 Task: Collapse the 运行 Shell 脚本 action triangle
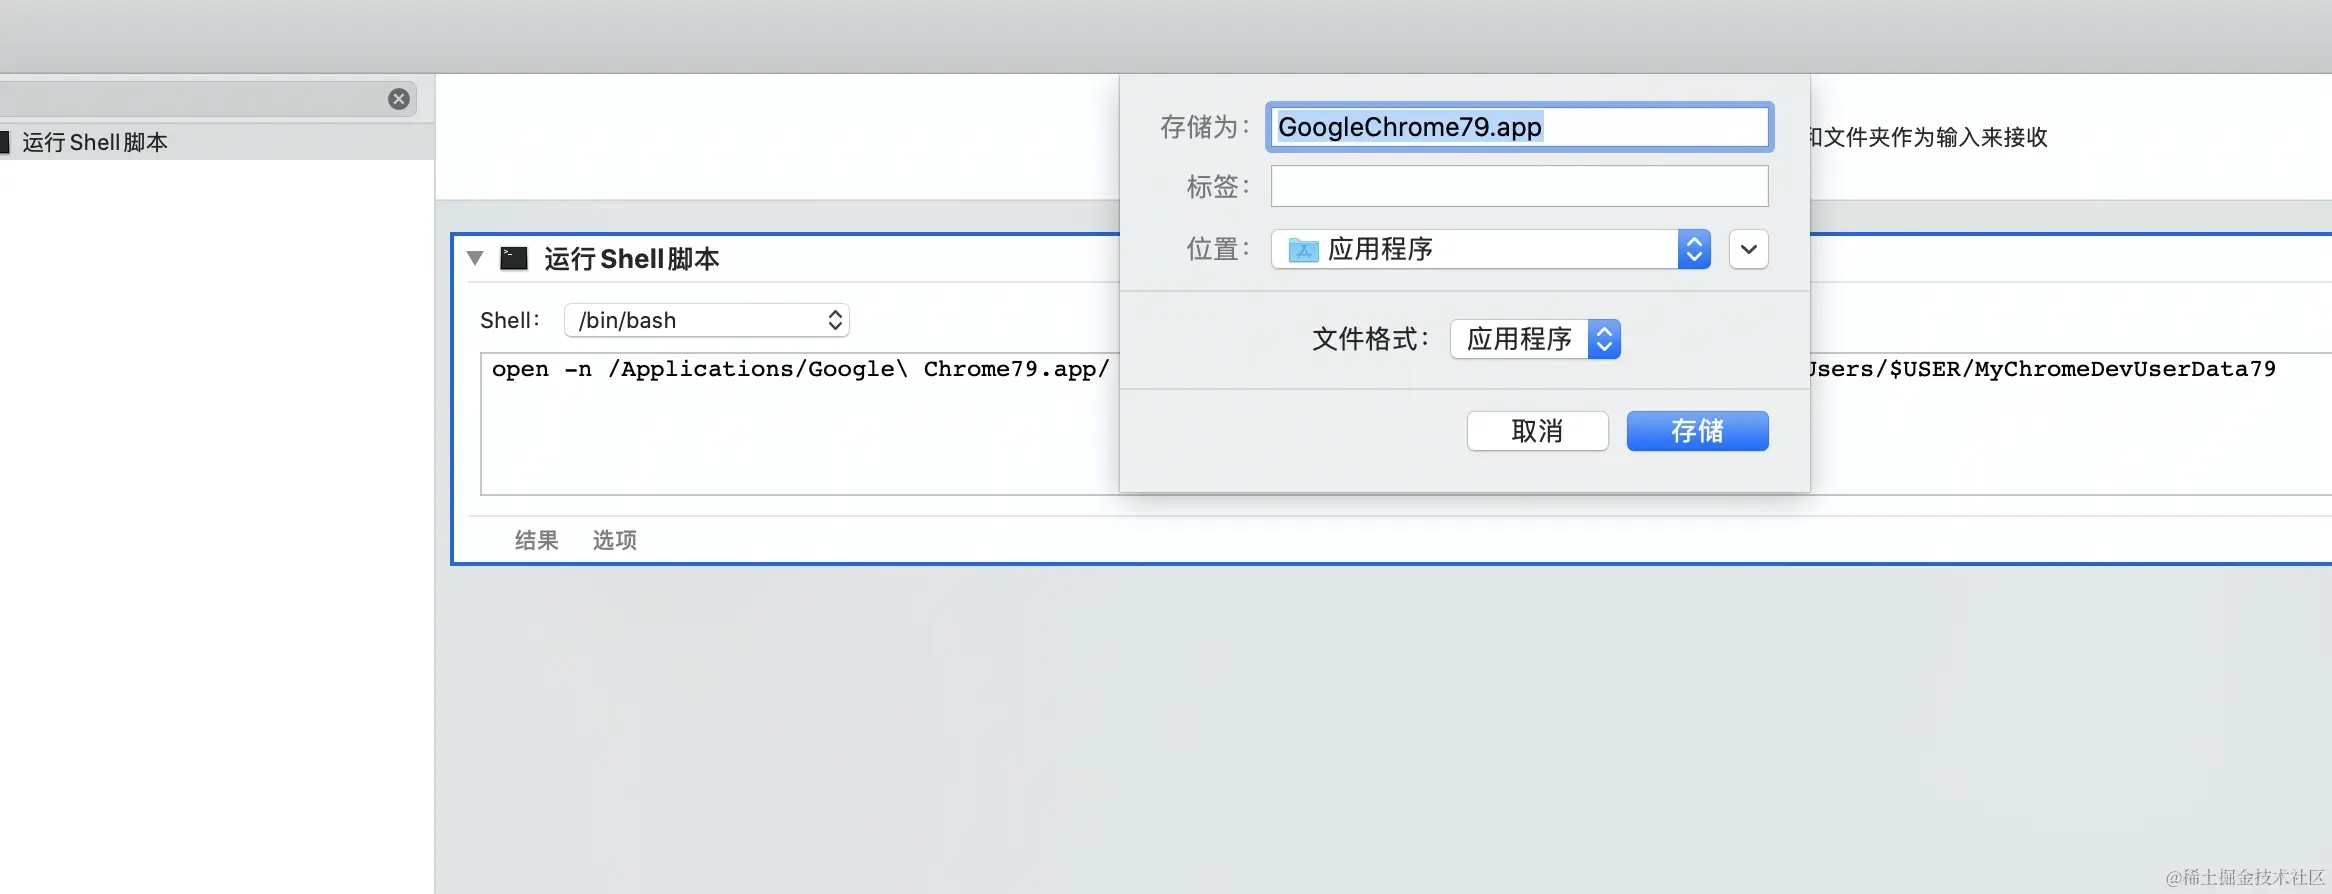(x=476, y=258)
